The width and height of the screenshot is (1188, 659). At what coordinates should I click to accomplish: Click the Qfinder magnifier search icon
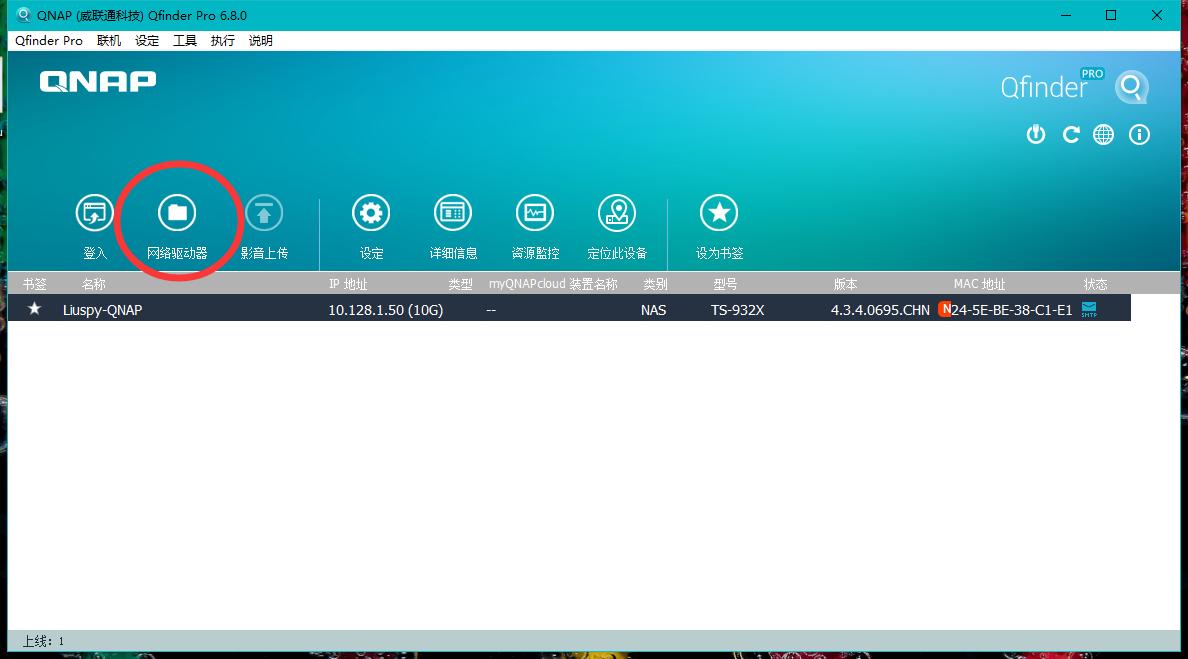click(x=1131, y=87)
